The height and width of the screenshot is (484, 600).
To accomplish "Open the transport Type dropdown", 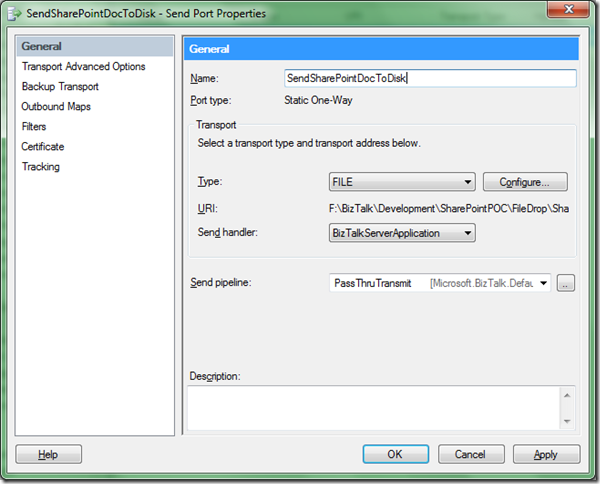I will click(402, 182).
